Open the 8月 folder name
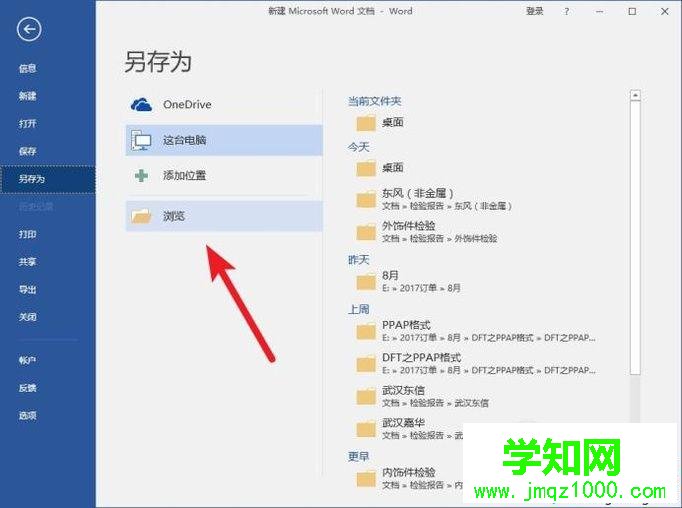This screenshot has width=682, height=508. 390,275
